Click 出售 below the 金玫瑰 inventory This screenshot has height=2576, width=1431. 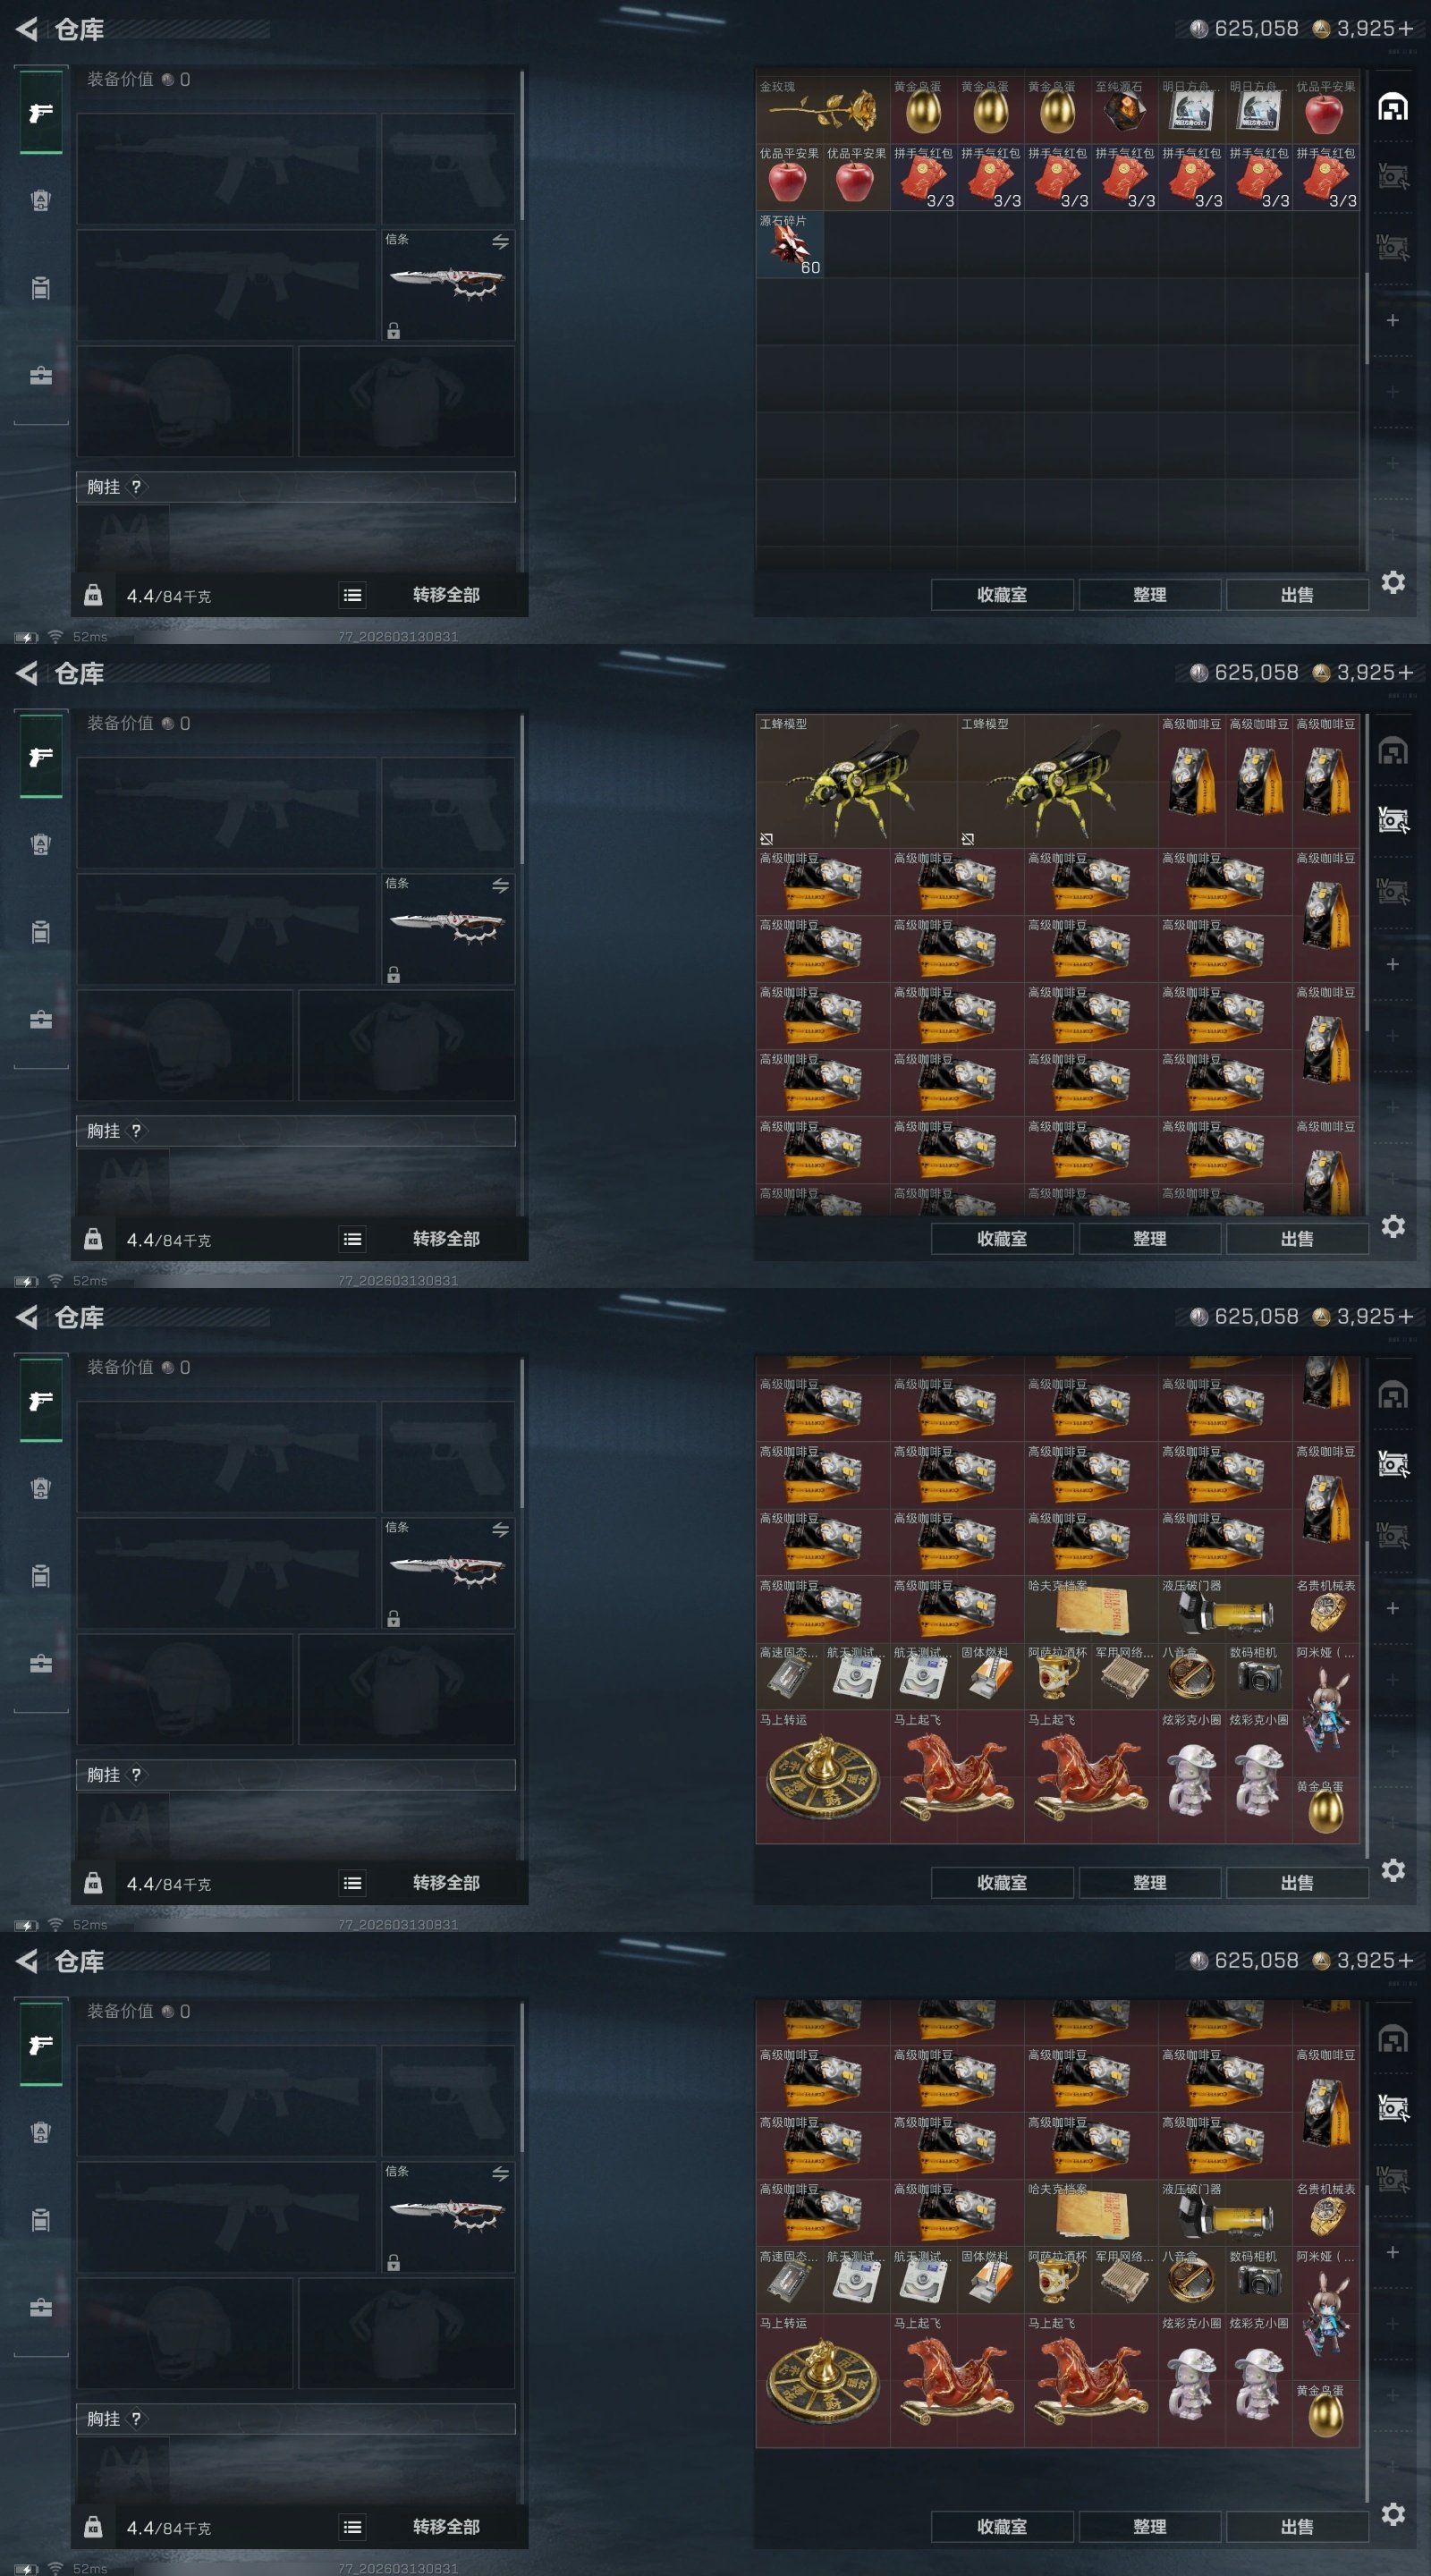pos(1297,595)
